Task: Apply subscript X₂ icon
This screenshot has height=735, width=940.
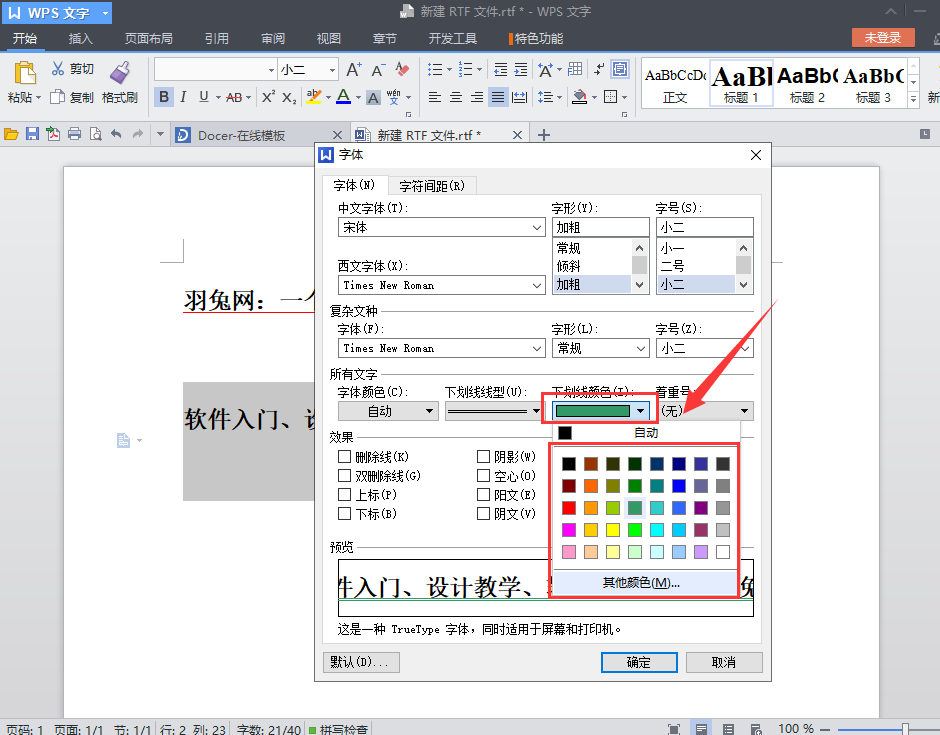Action: tap(289, 97)
